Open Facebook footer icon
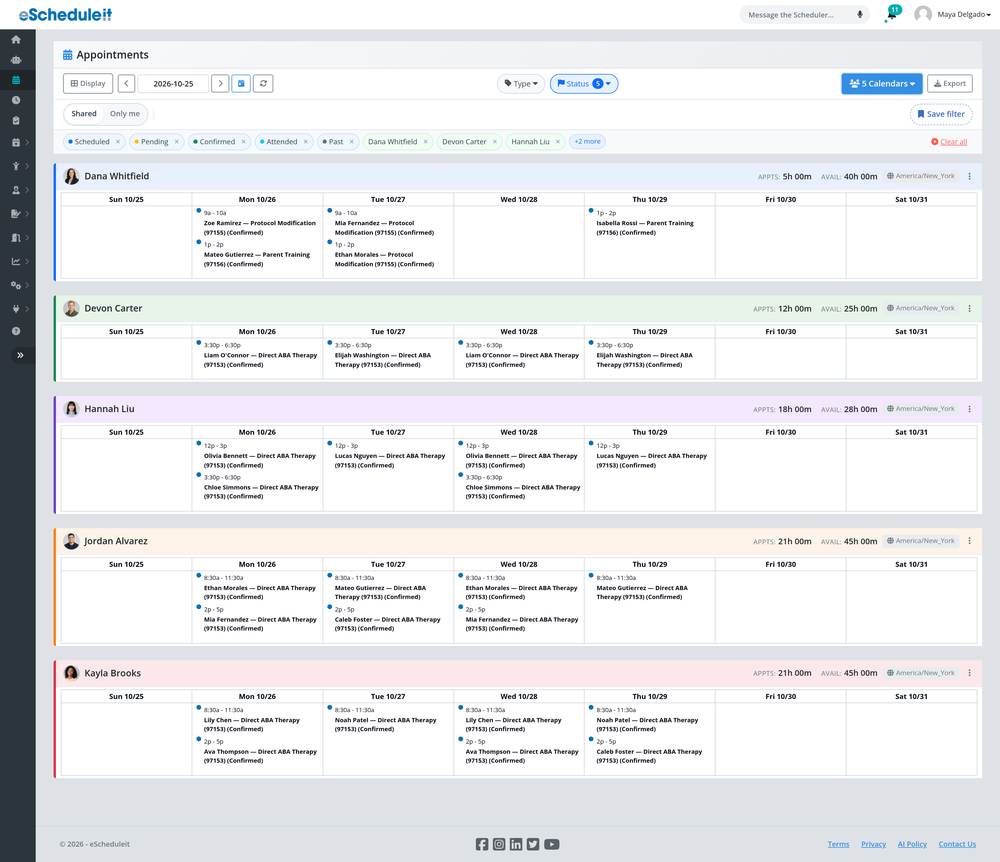This screenshot has height=862, width=1000. (x=482, y=844)
